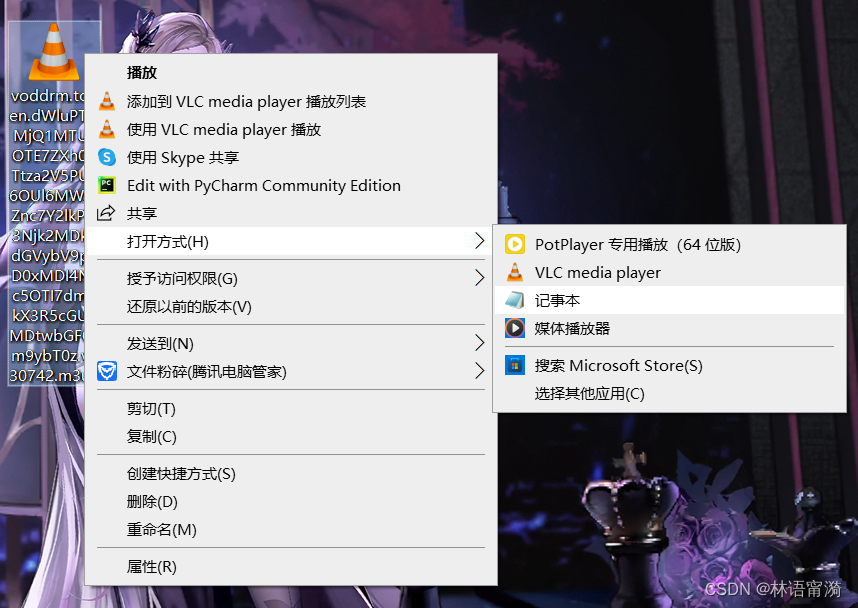The width and height of the screenshot is (858, 608).
Task: Click the PyCharm icon in context menu
Action: pyautogui.click(x=107, y=185)
